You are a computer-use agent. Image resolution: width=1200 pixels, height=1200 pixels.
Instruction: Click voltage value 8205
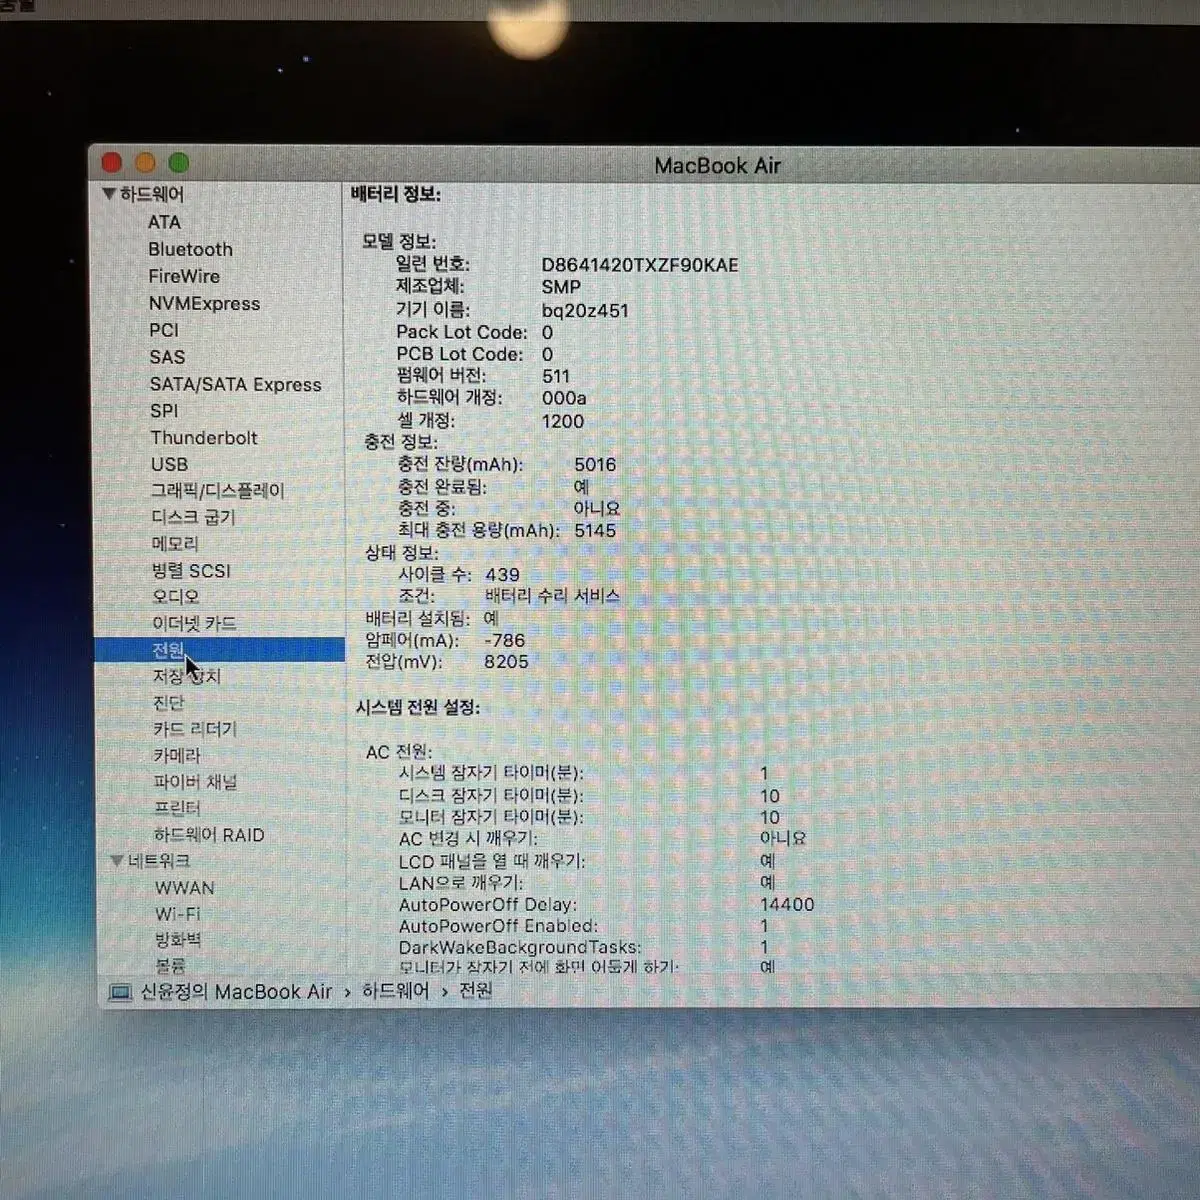pyautogui.click(x=506, y=662)
